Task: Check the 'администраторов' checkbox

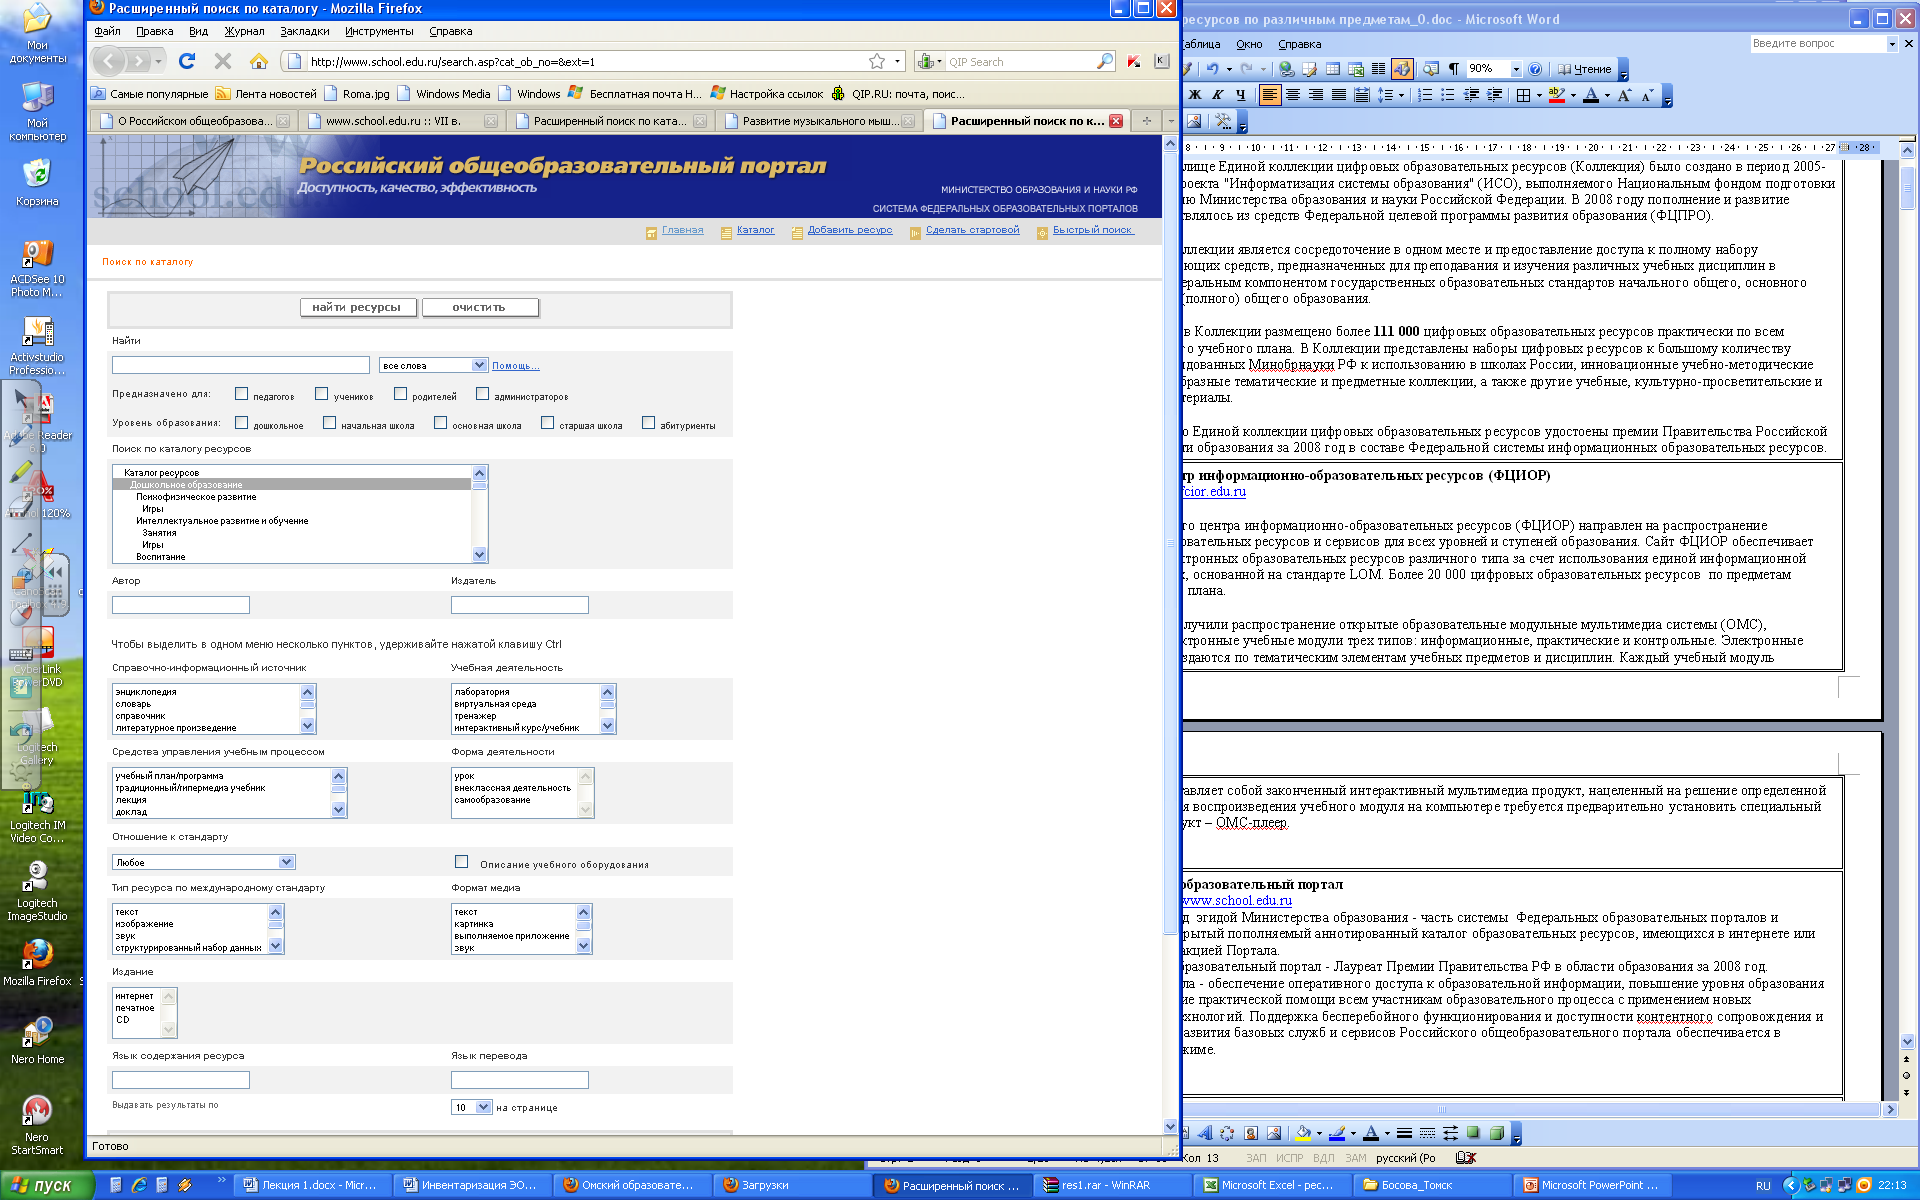Action: coord(482,394)
